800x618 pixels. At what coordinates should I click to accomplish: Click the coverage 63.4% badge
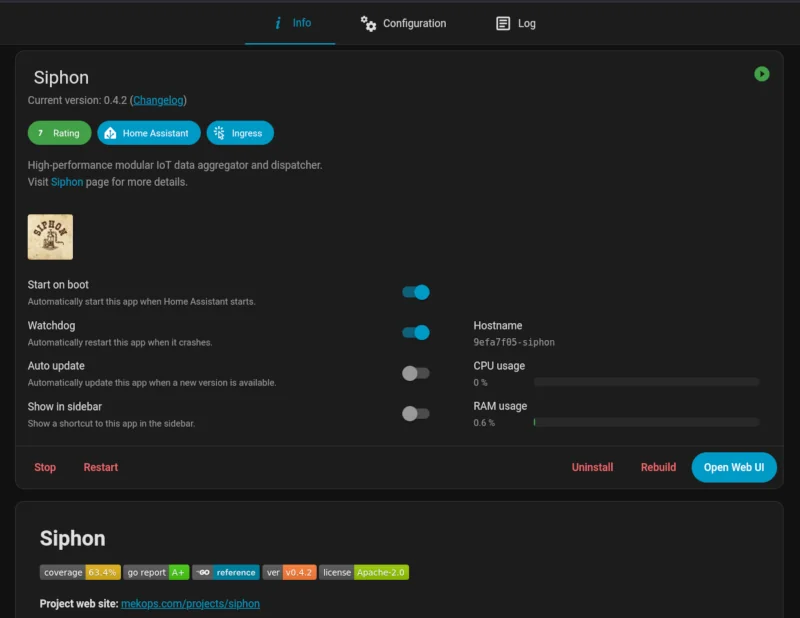point(80,572)
